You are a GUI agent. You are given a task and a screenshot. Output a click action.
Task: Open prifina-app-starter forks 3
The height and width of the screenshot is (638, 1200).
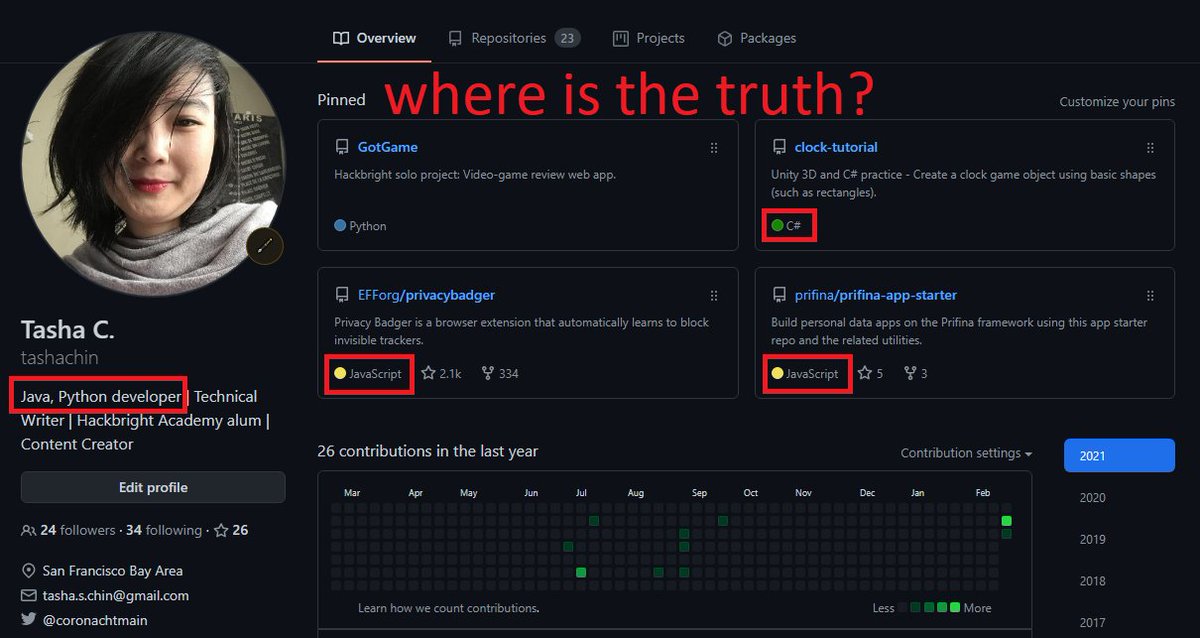coord(916,373)
